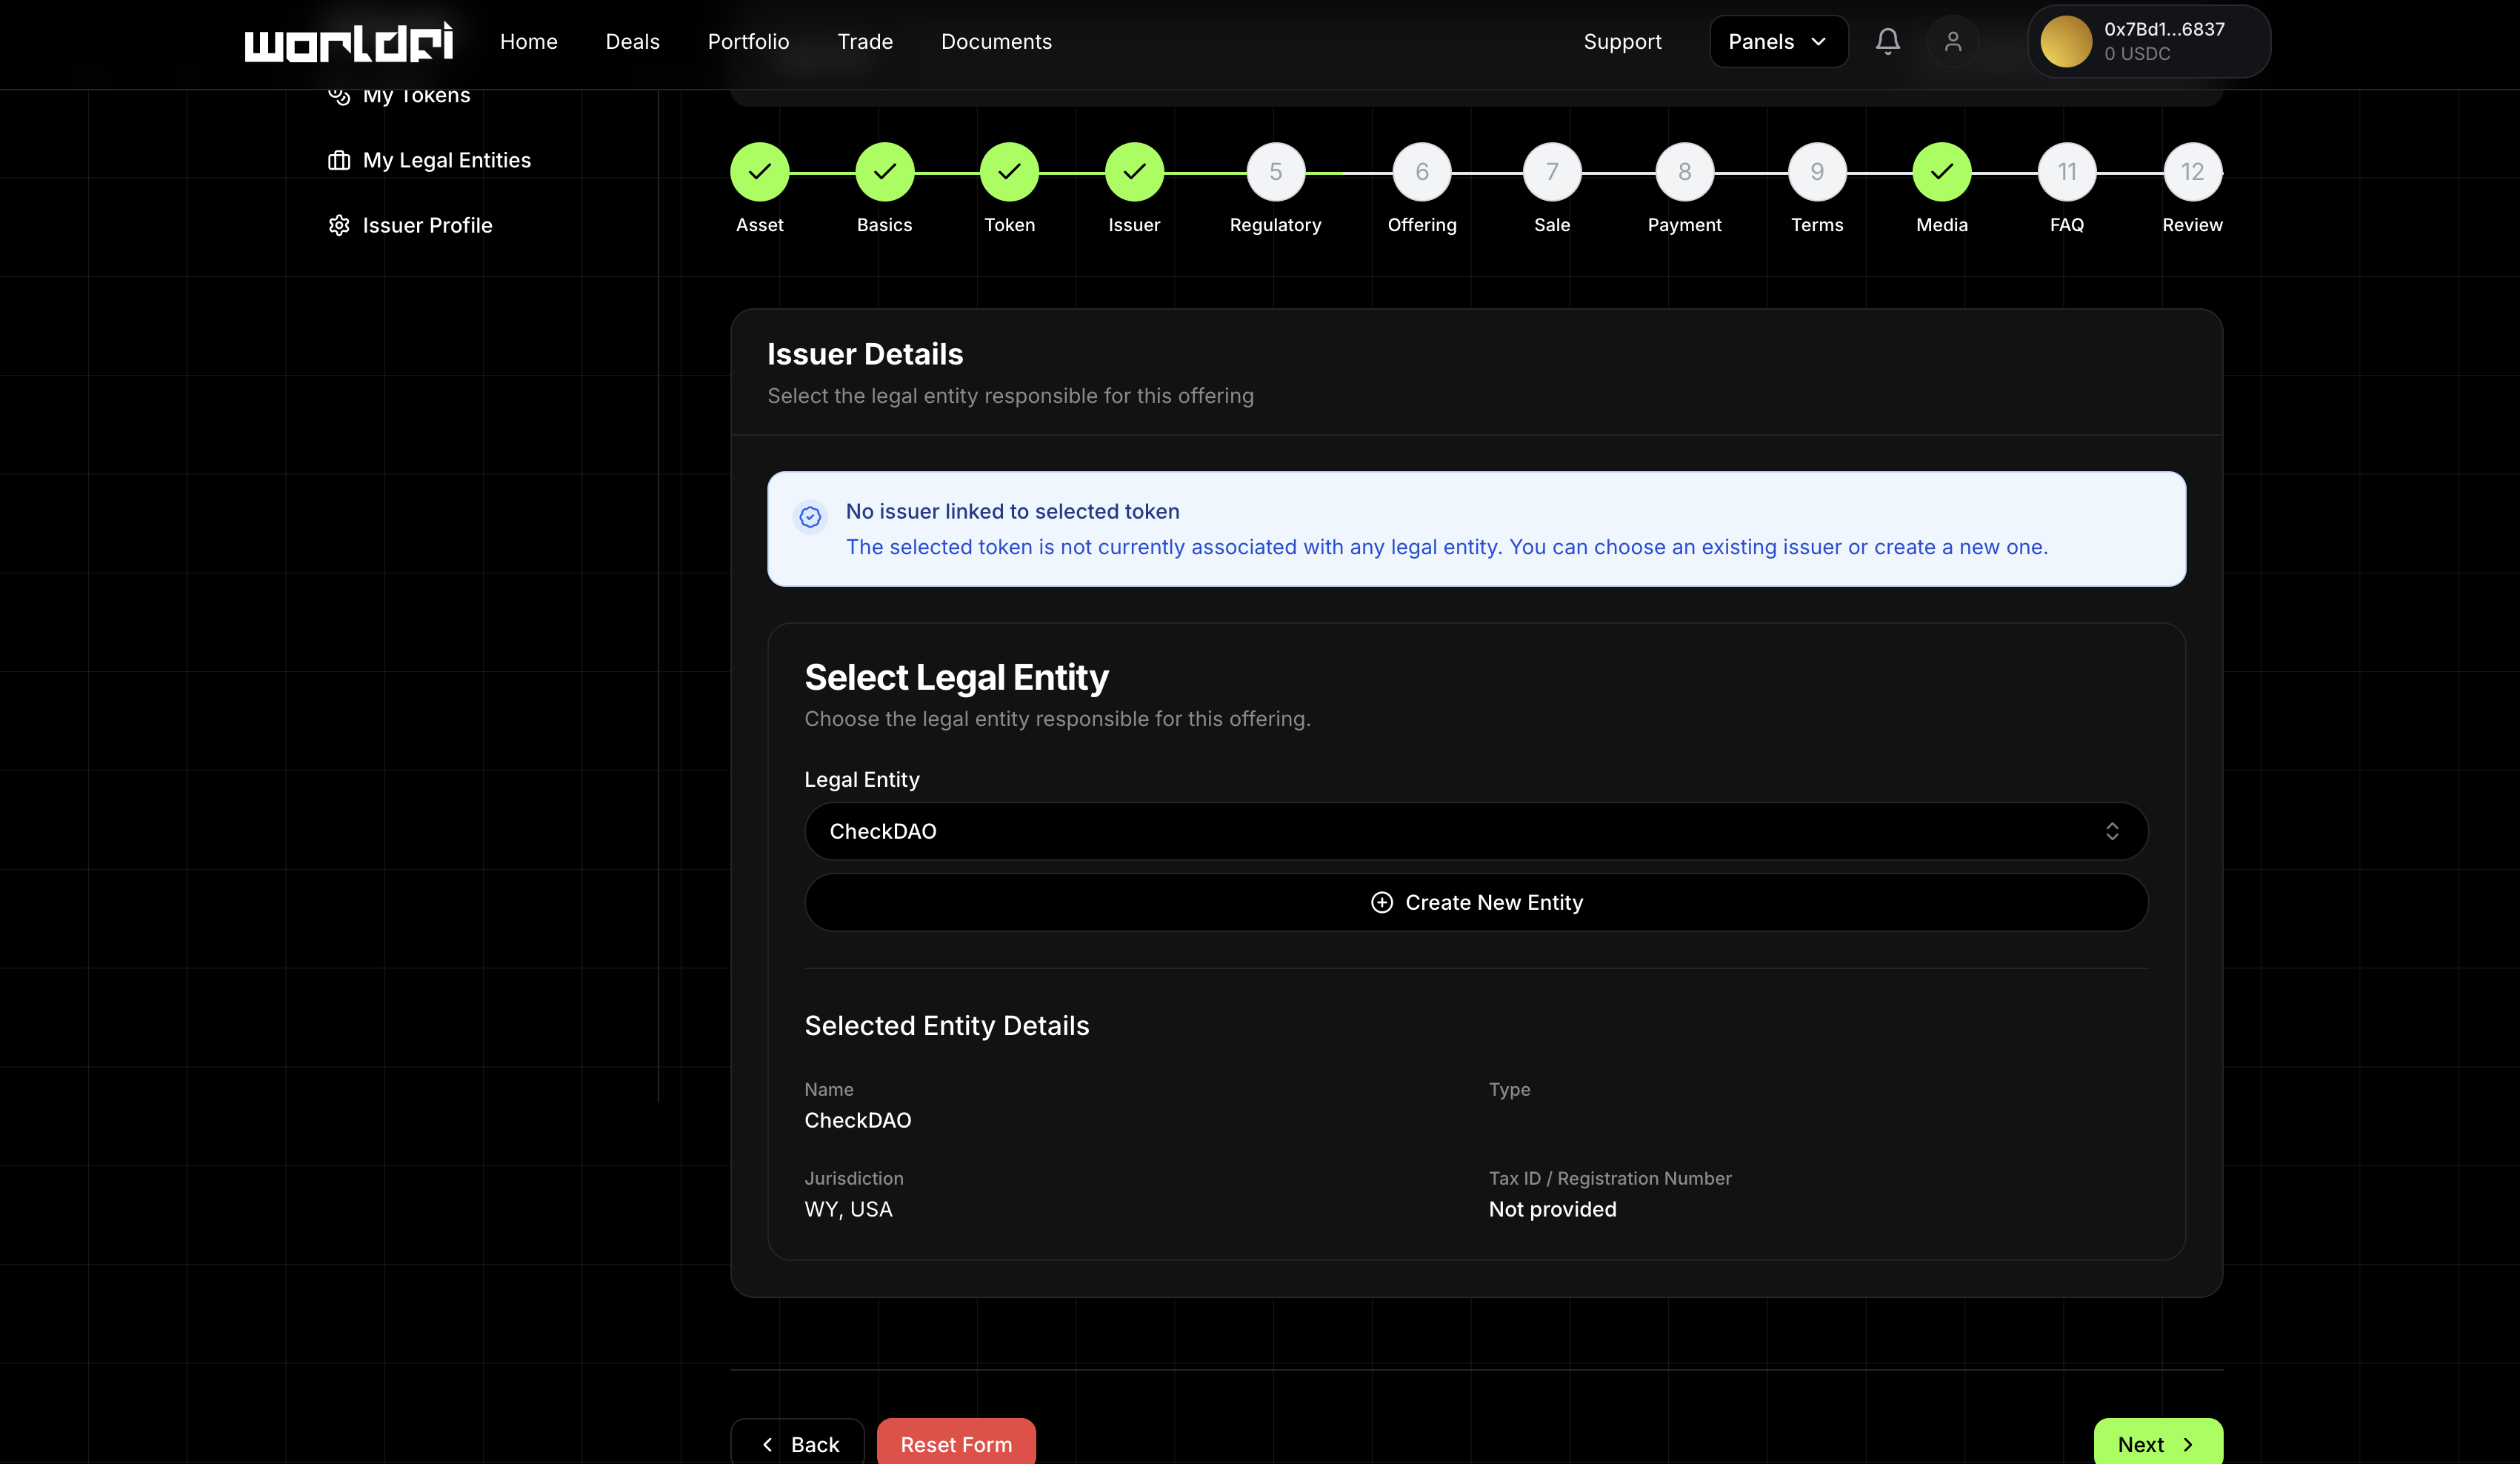This screenshot has height=1464, width=2520.
Task: Expand the Panels dropdown
Action: pyautogui.click(x=1778, y=41)
